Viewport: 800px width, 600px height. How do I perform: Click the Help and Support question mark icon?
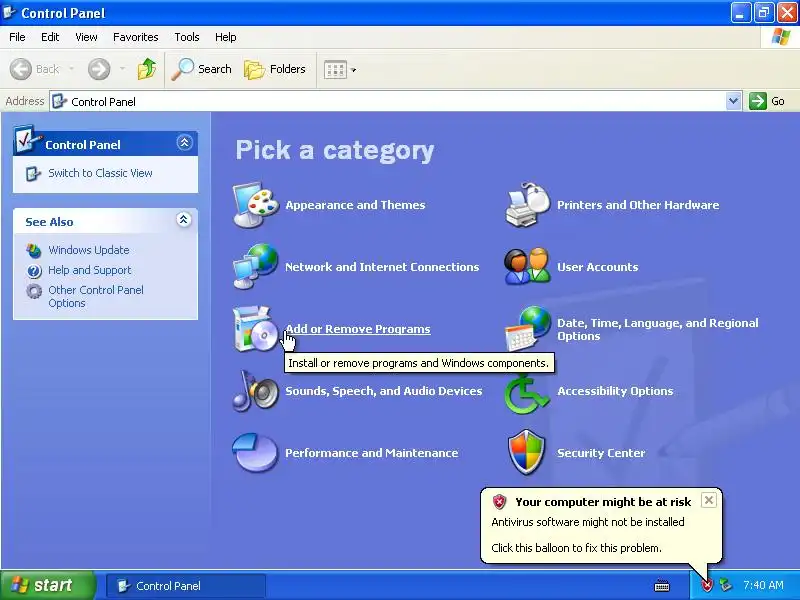[34, 270]
